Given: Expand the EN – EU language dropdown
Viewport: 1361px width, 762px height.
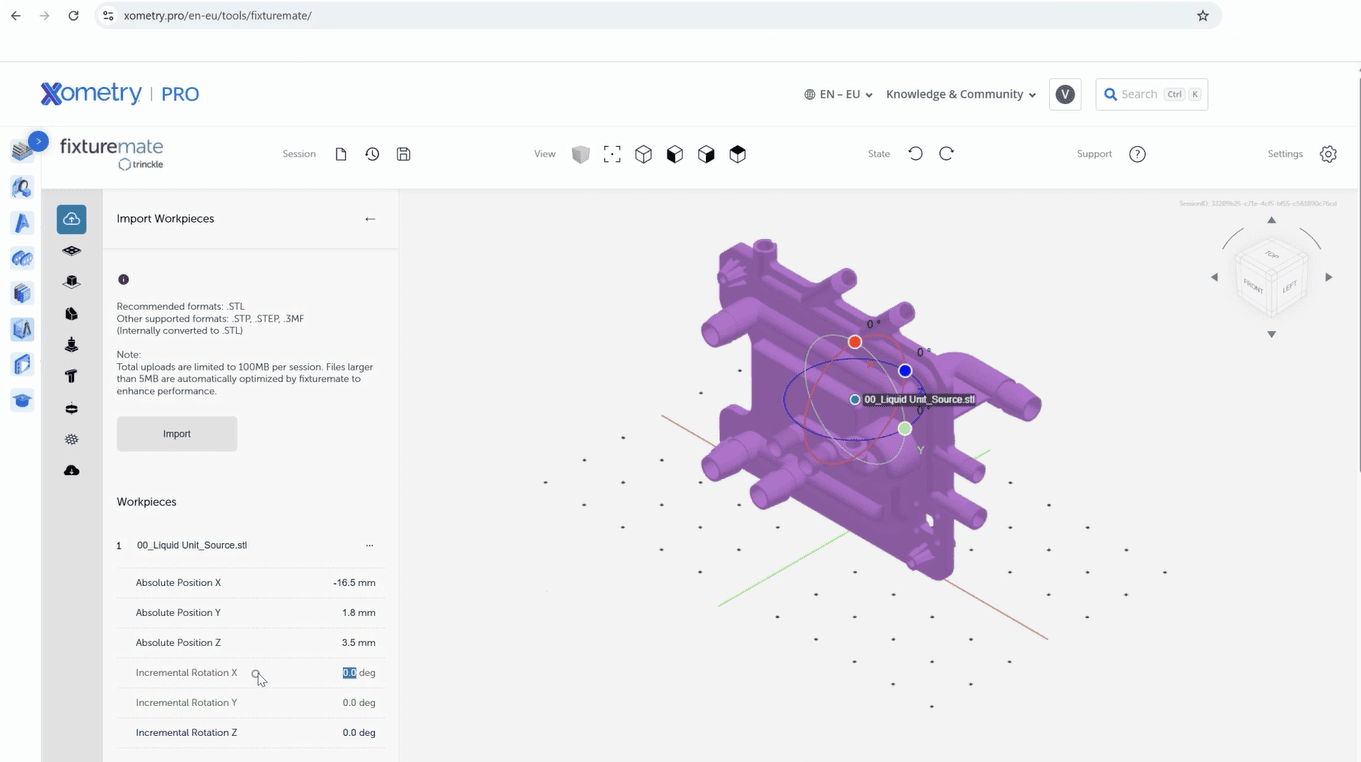Looking at the screenshot, I should coord(838,94).
